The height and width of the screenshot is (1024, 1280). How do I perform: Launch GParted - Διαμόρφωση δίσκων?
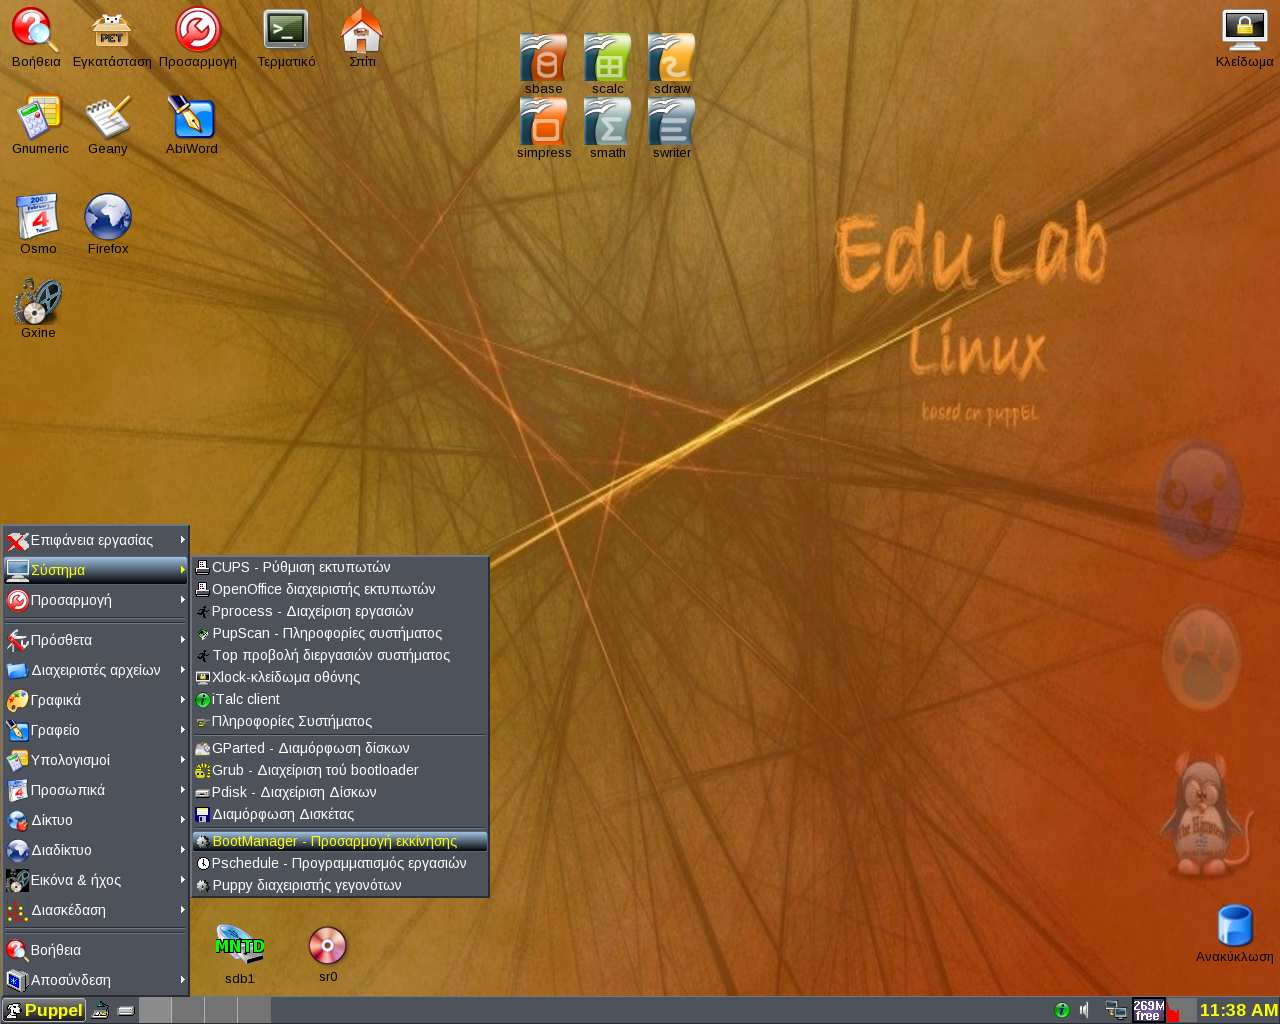tap(340, 748)
